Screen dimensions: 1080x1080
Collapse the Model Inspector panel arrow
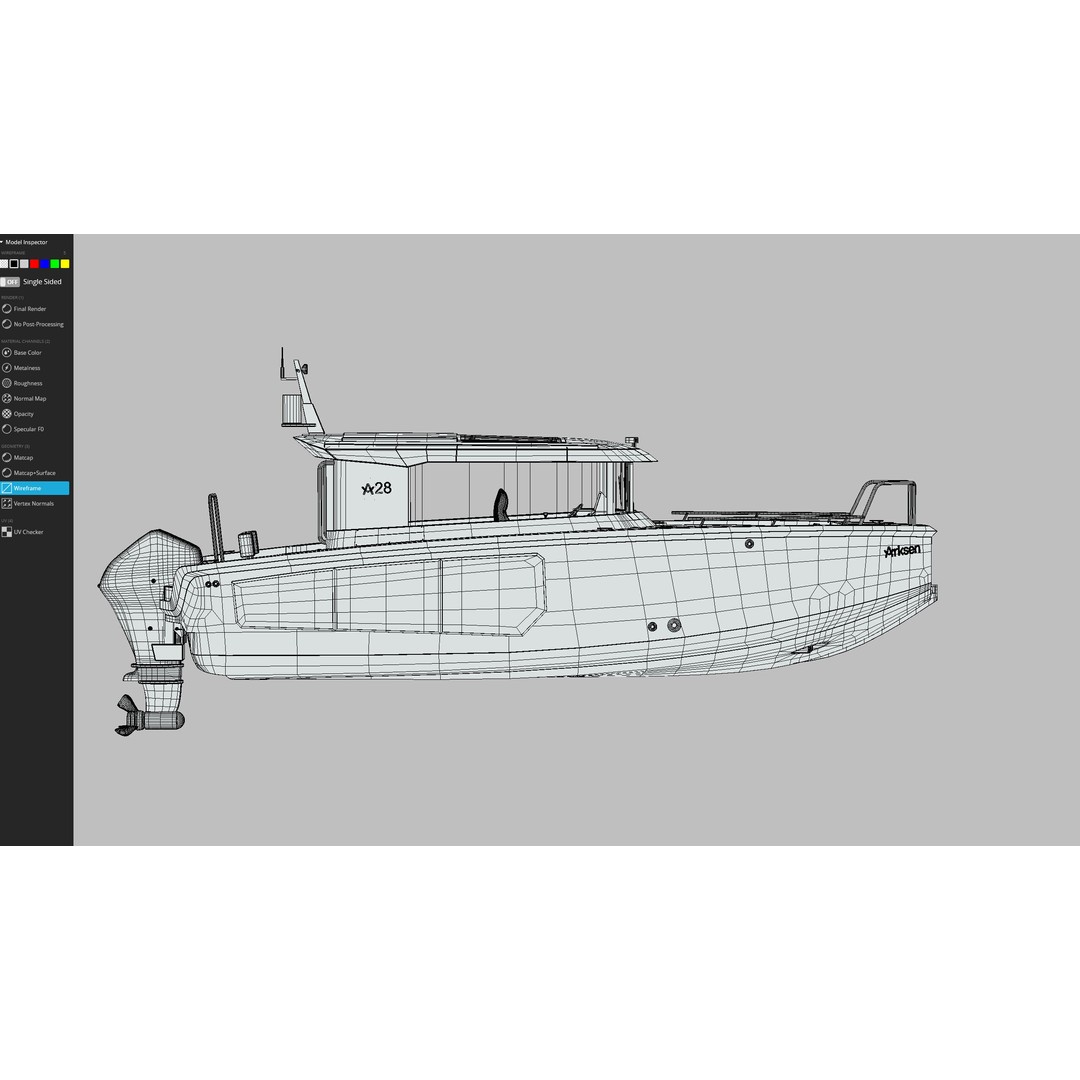(x=2, y=242)
